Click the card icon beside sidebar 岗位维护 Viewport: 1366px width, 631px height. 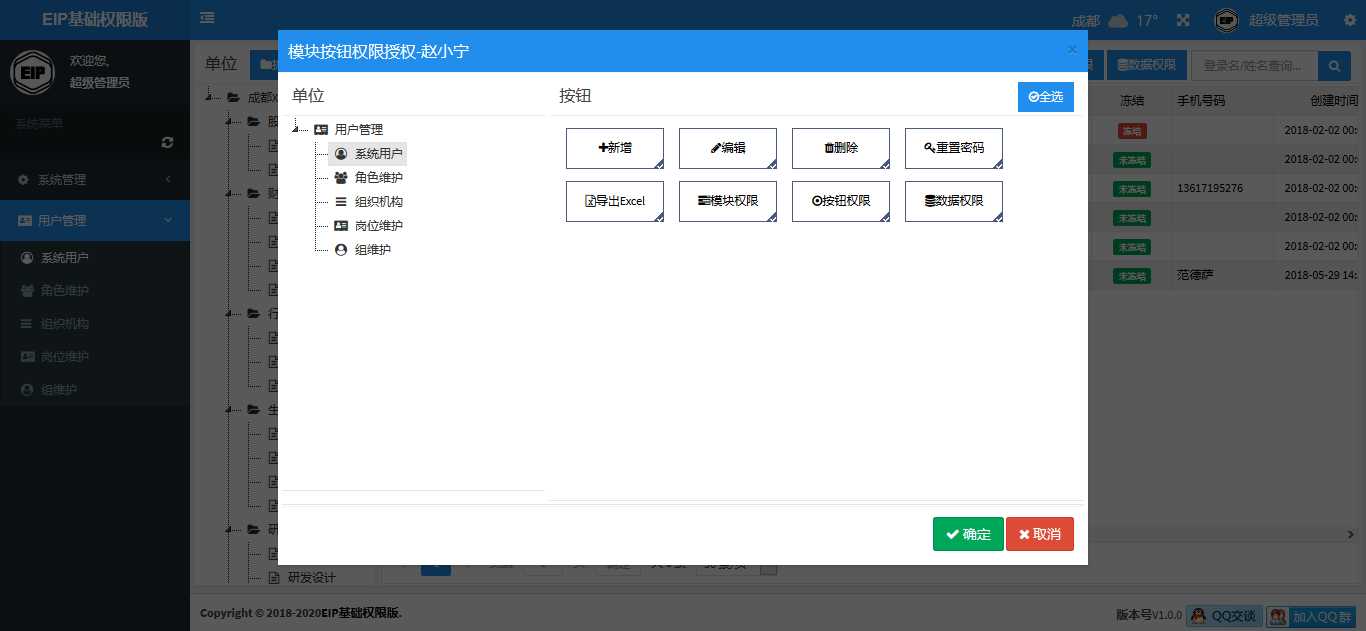tap(27, 357)
